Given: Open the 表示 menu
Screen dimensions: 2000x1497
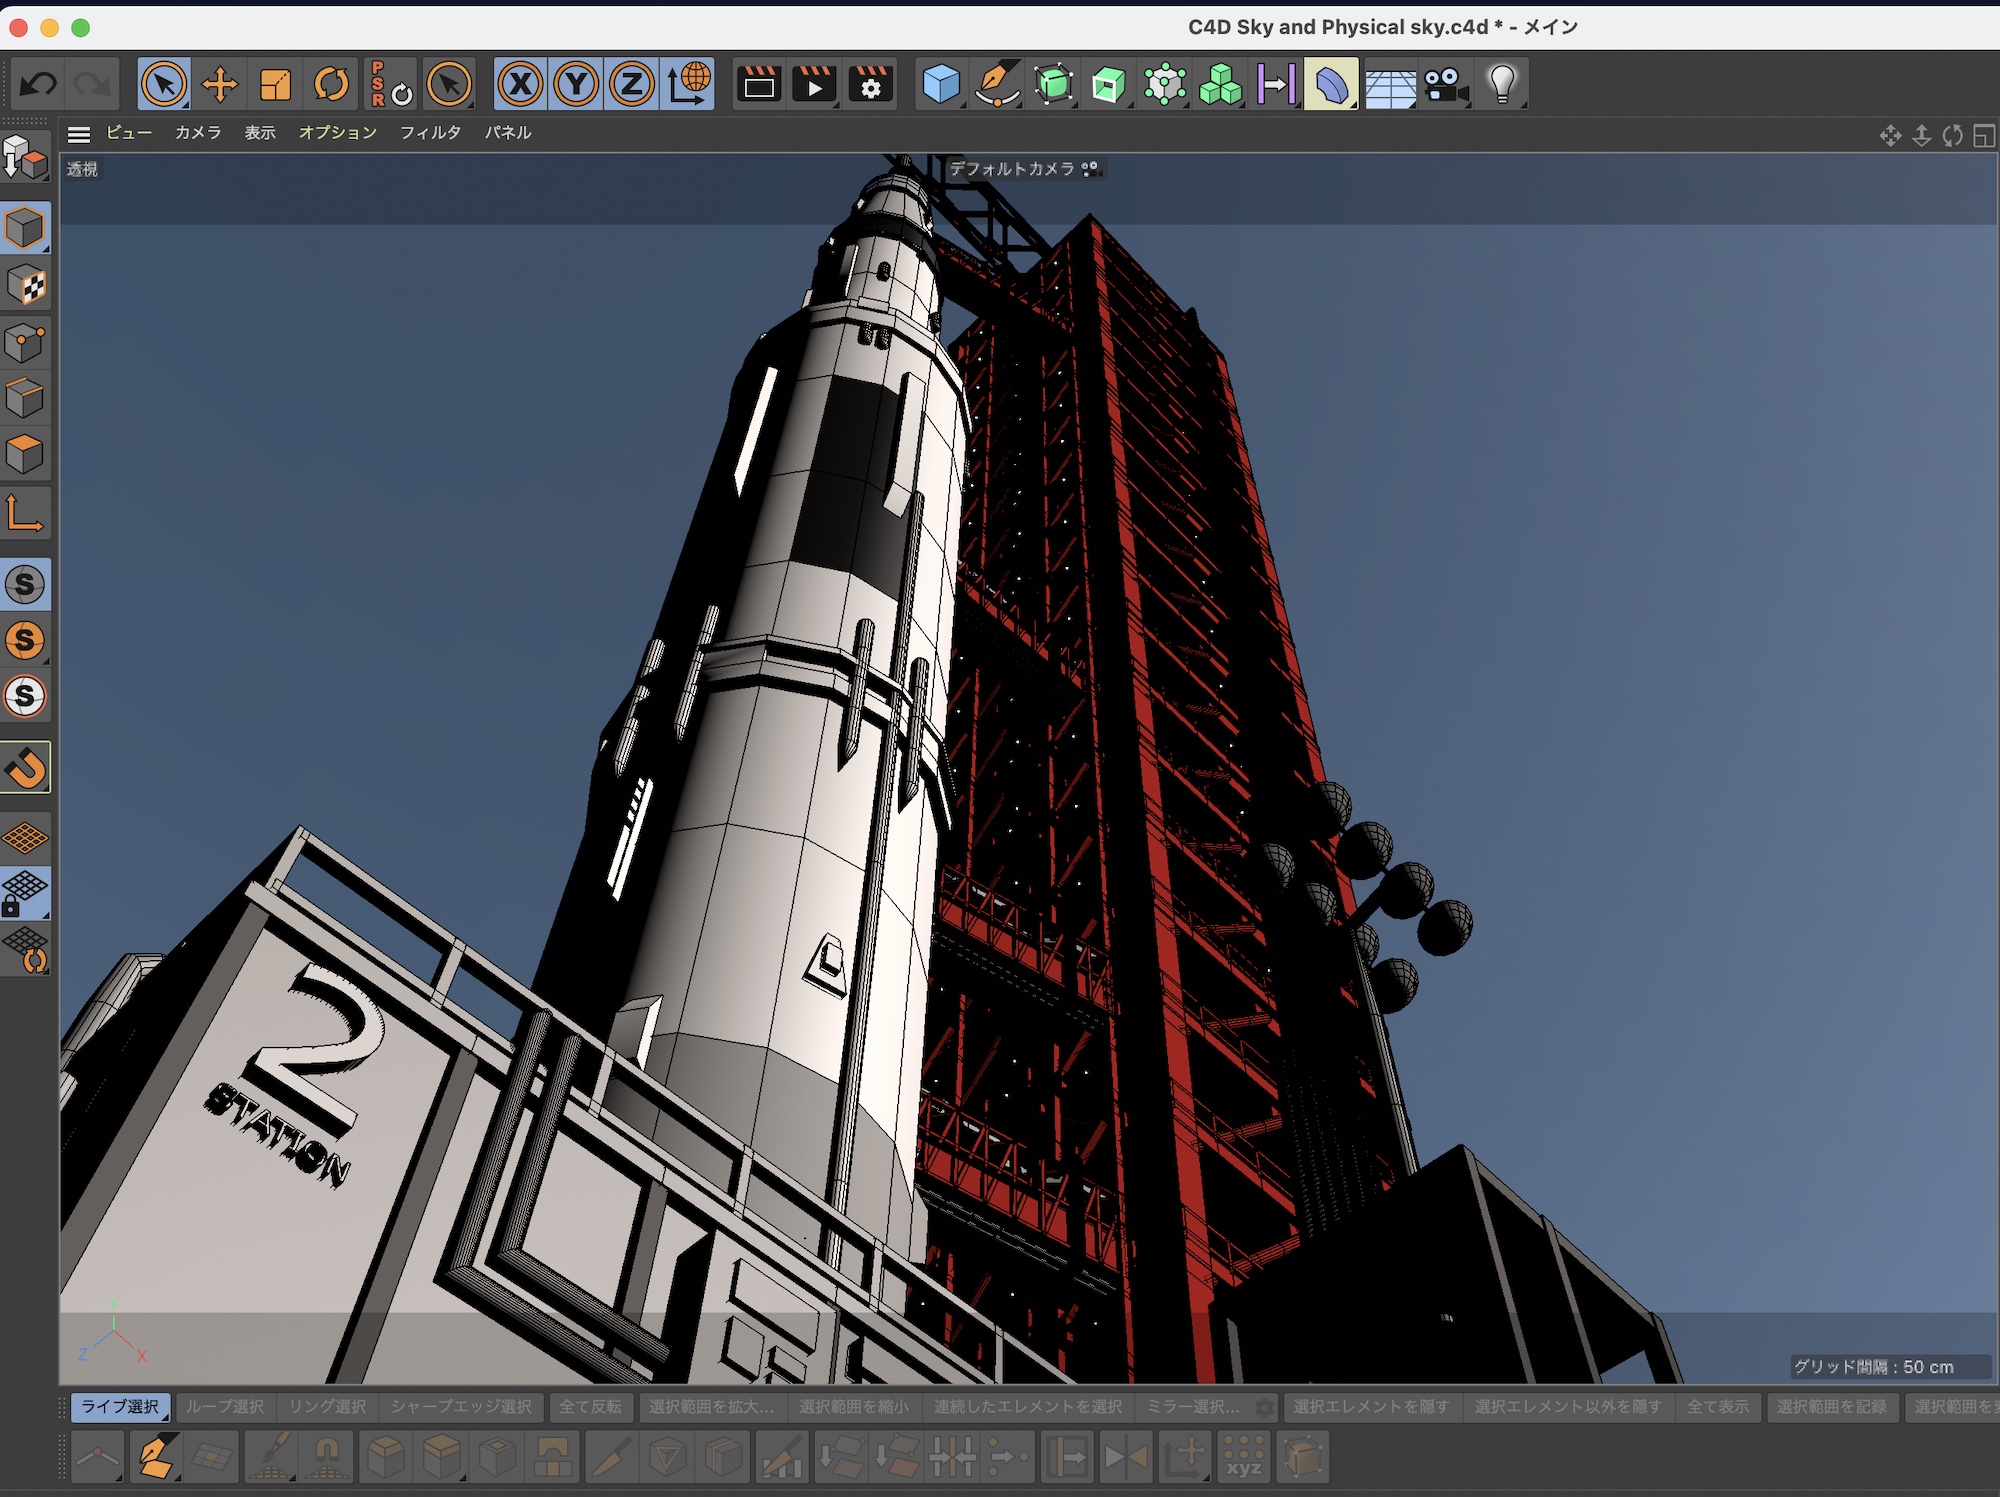Looking at the screenshot, I should [260, 132].
